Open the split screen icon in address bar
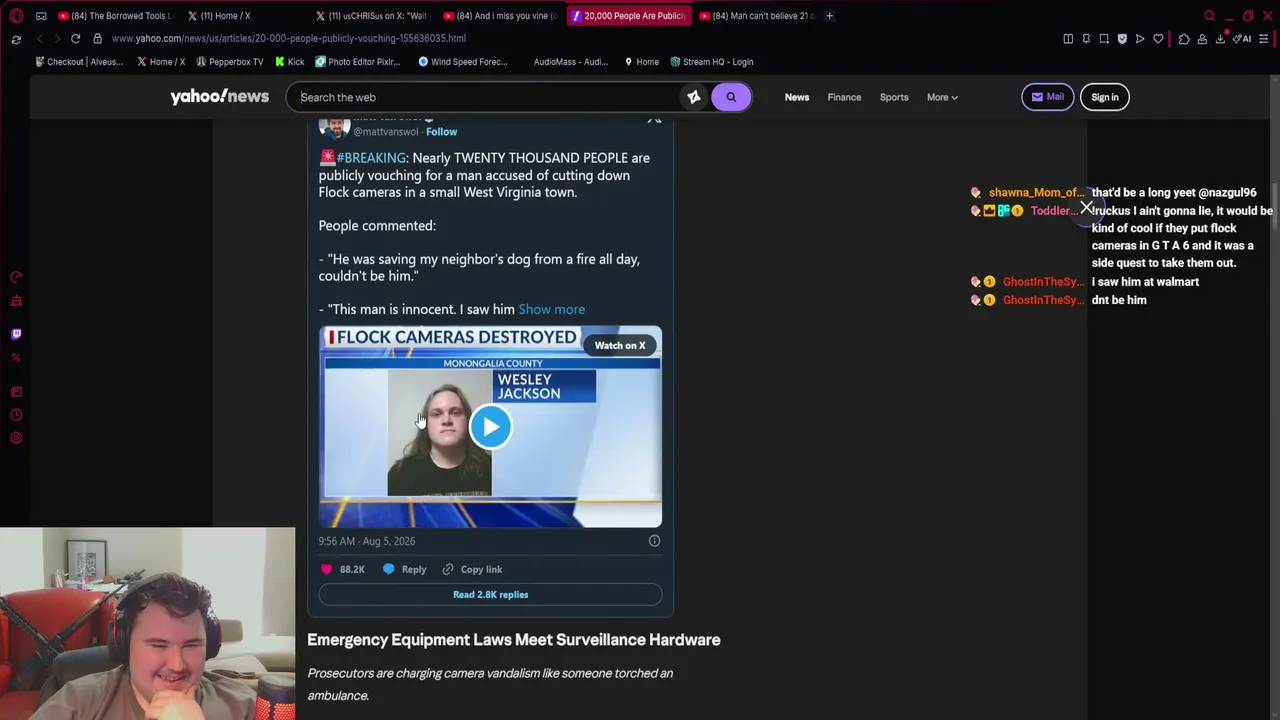Image resolution: width=1280 pixels, height=720 pixels. [1068, 39]
